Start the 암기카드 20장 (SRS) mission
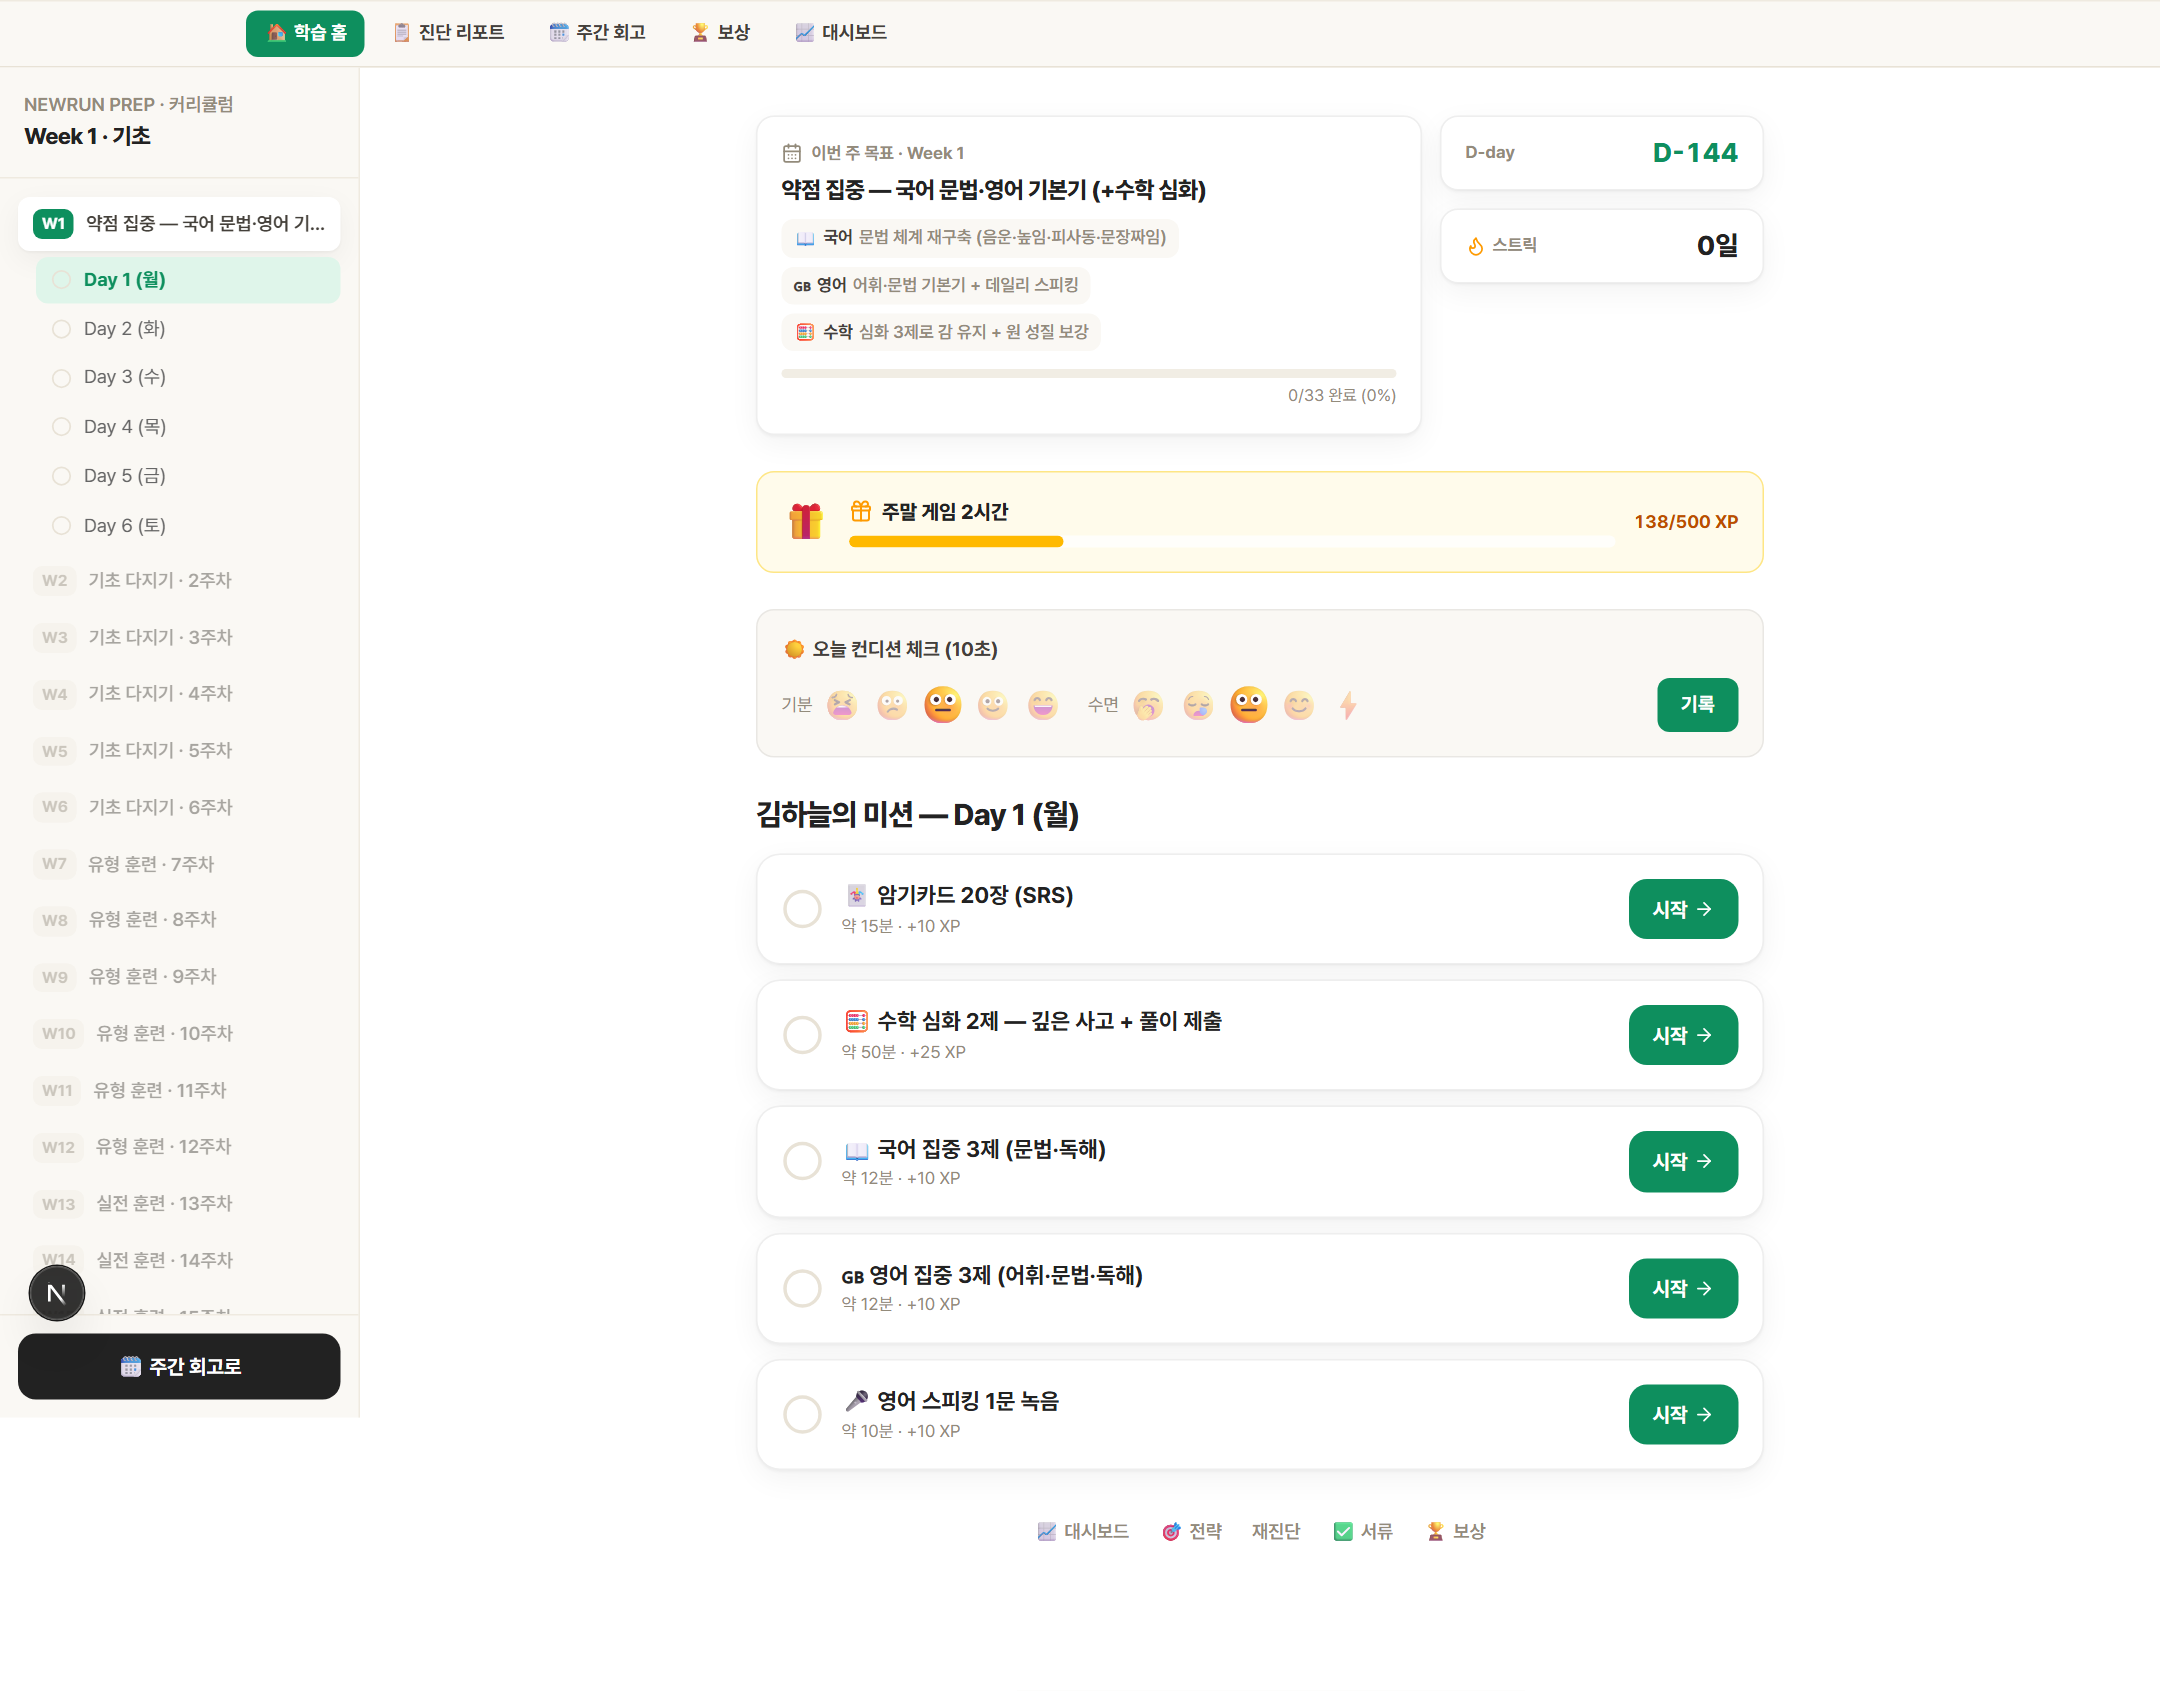Image resolution: width=2160 pixels, height=1691 pixels. [1683, 909]
